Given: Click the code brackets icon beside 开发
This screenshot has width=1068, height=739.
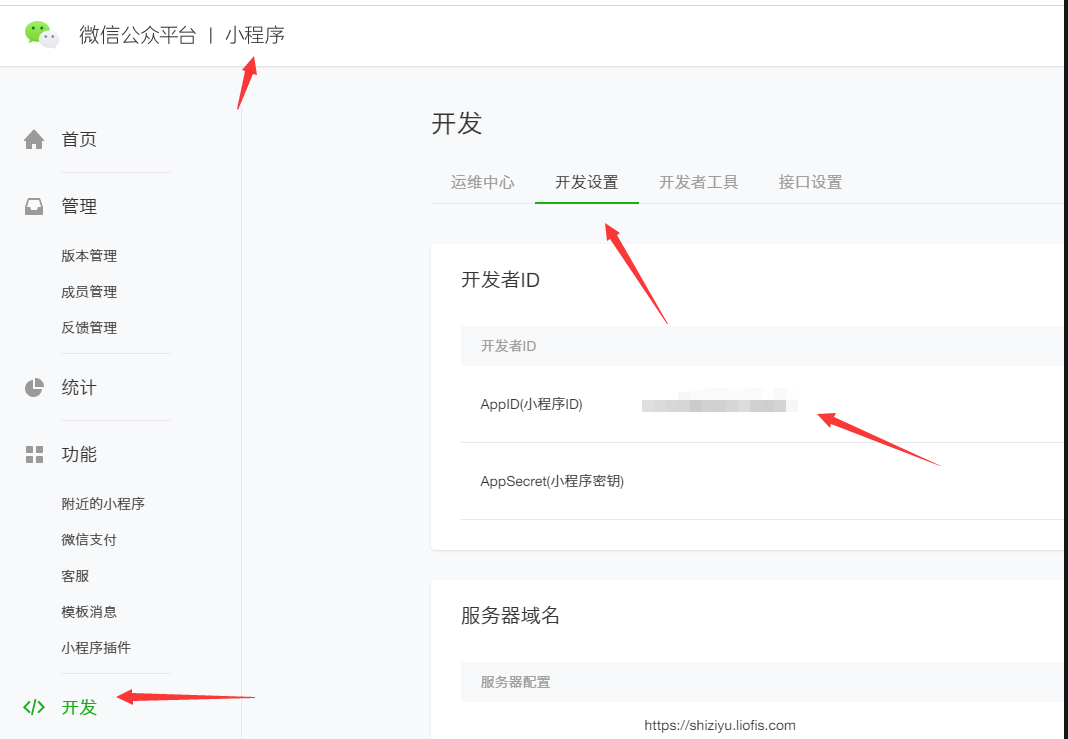Looking at the screenshot, I should pos(34,707).
